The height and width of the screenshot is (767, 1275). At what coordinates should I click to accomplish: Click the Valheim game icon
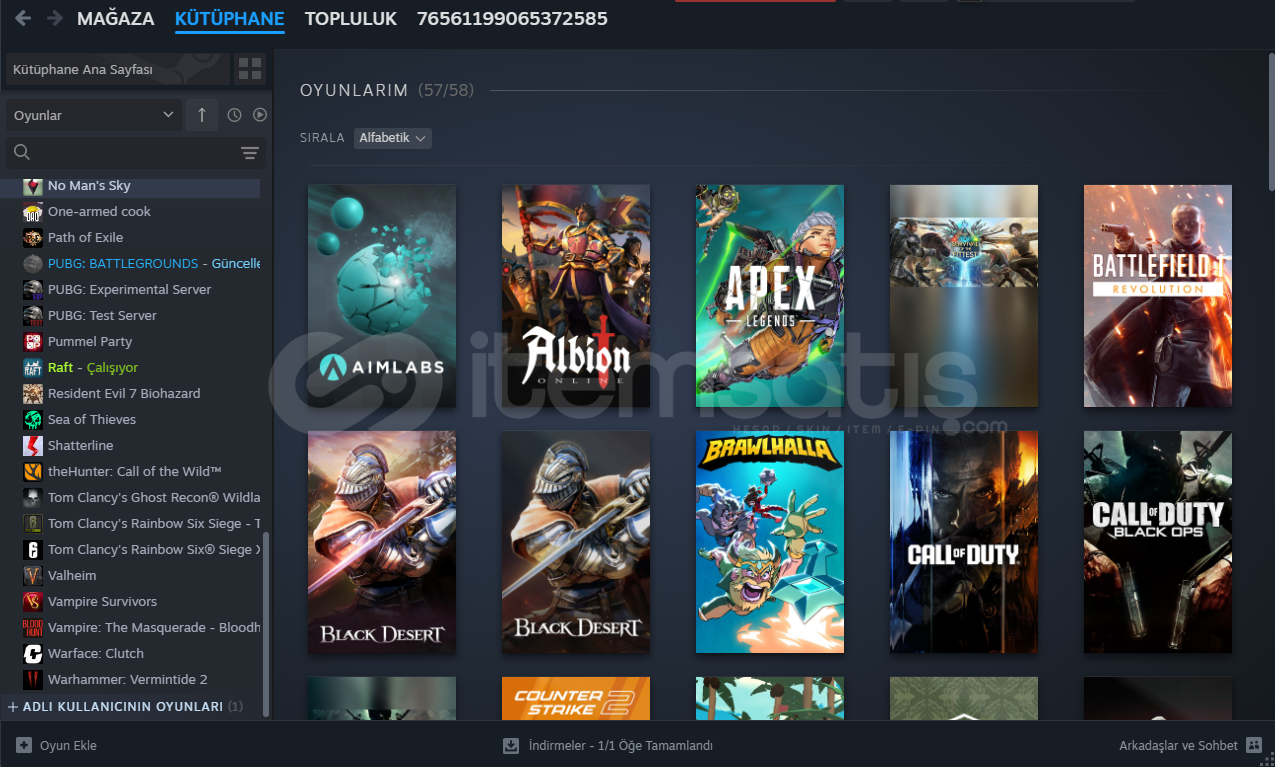[x=33, y=576]
